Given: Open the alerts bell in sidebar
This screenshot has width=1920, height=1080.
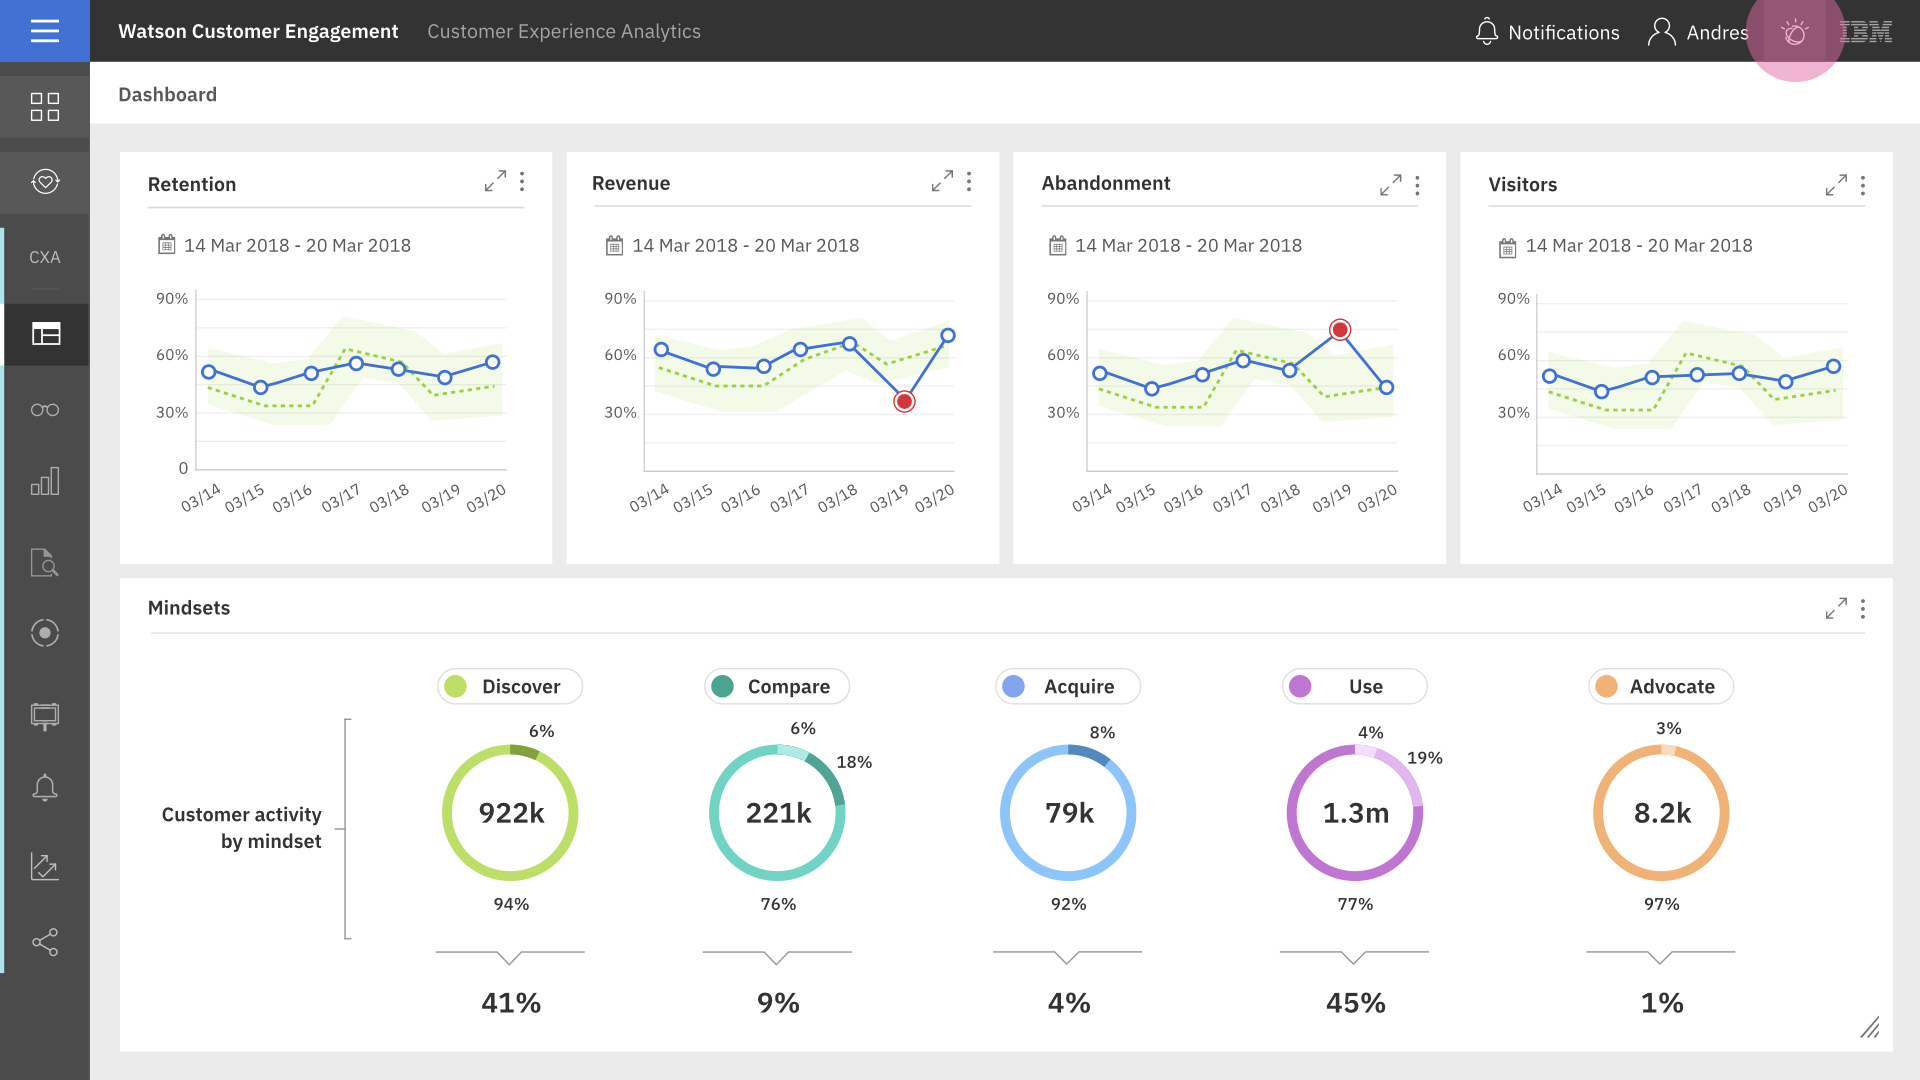Looking at the screenshot, I should click(x=45, y=788).
